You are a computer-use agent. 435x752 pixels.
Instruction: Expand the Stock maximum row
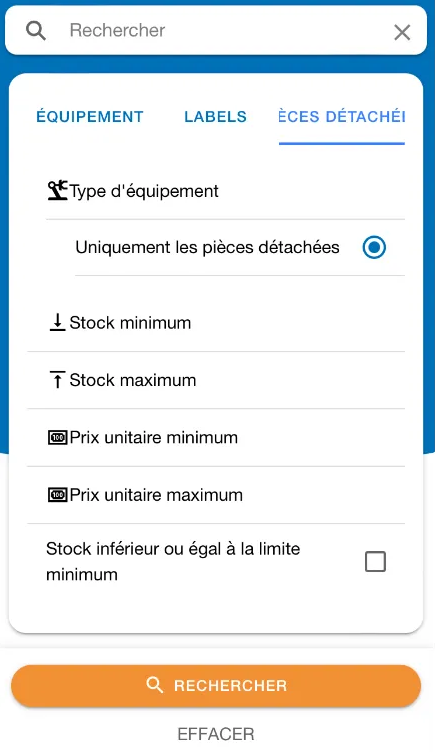[216, 380]
